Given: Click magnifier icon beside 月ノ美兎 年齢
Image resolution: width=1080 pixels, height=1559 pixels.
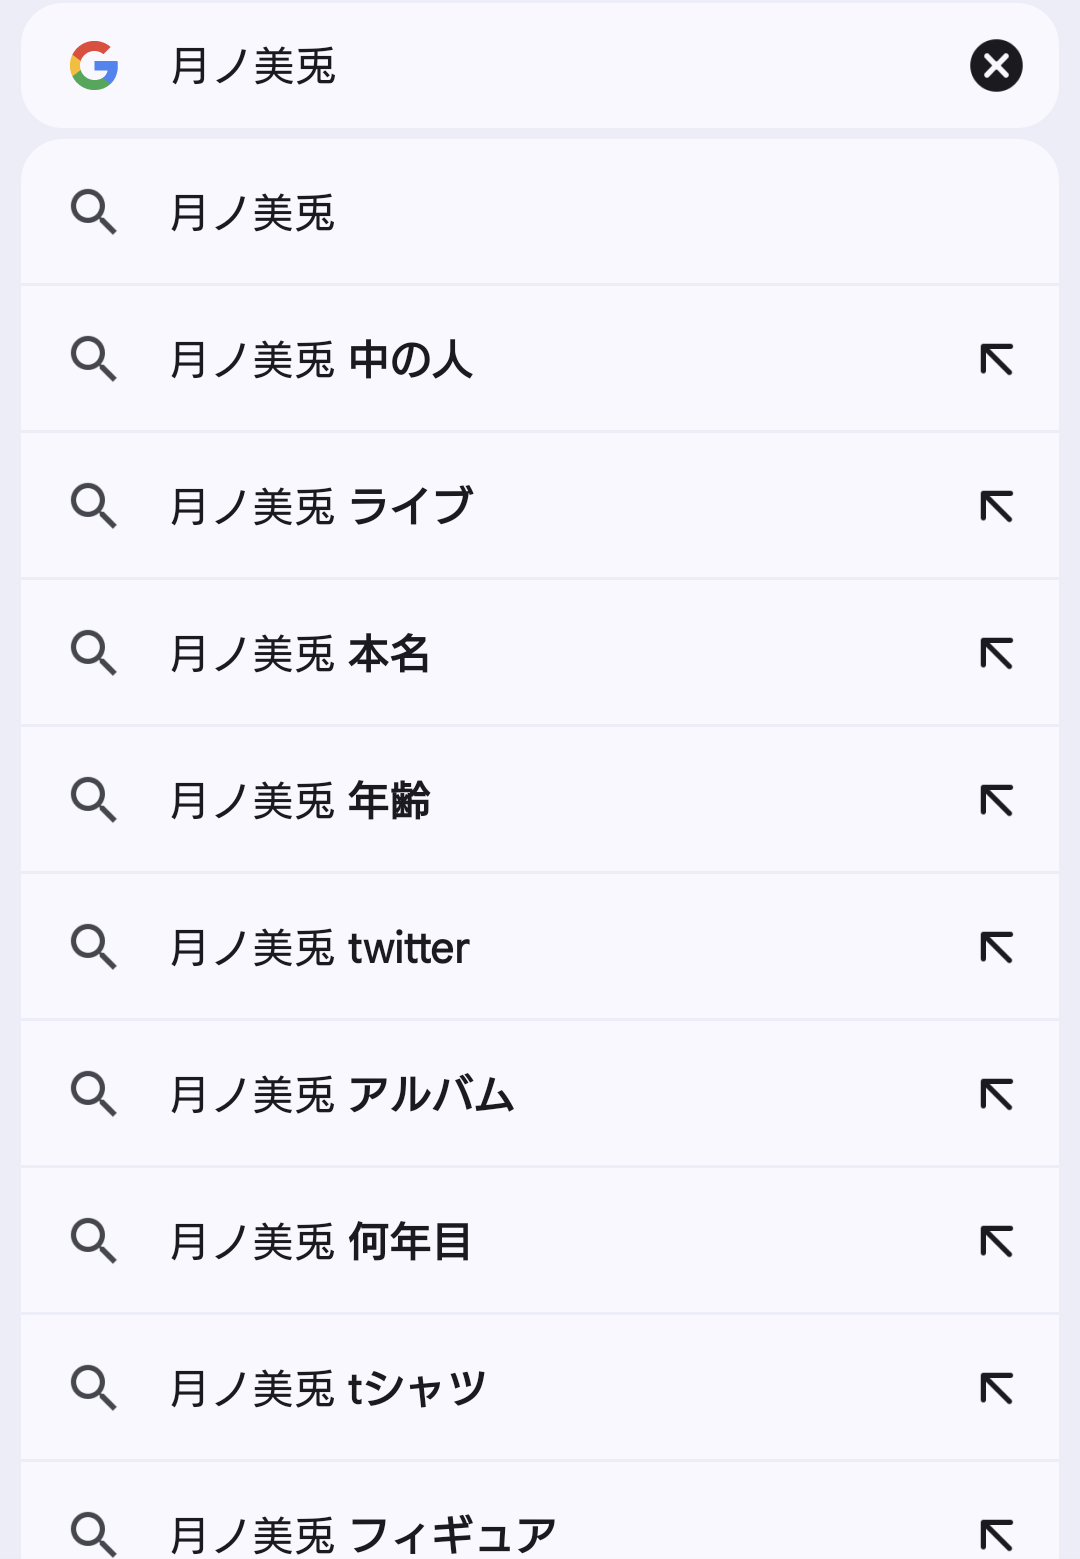Looking at the screenshot, I should coord(94,801).
